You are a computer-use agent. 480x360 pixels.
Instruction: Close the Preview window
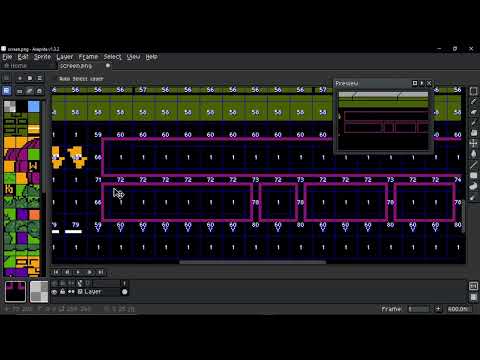coord(429,83)
